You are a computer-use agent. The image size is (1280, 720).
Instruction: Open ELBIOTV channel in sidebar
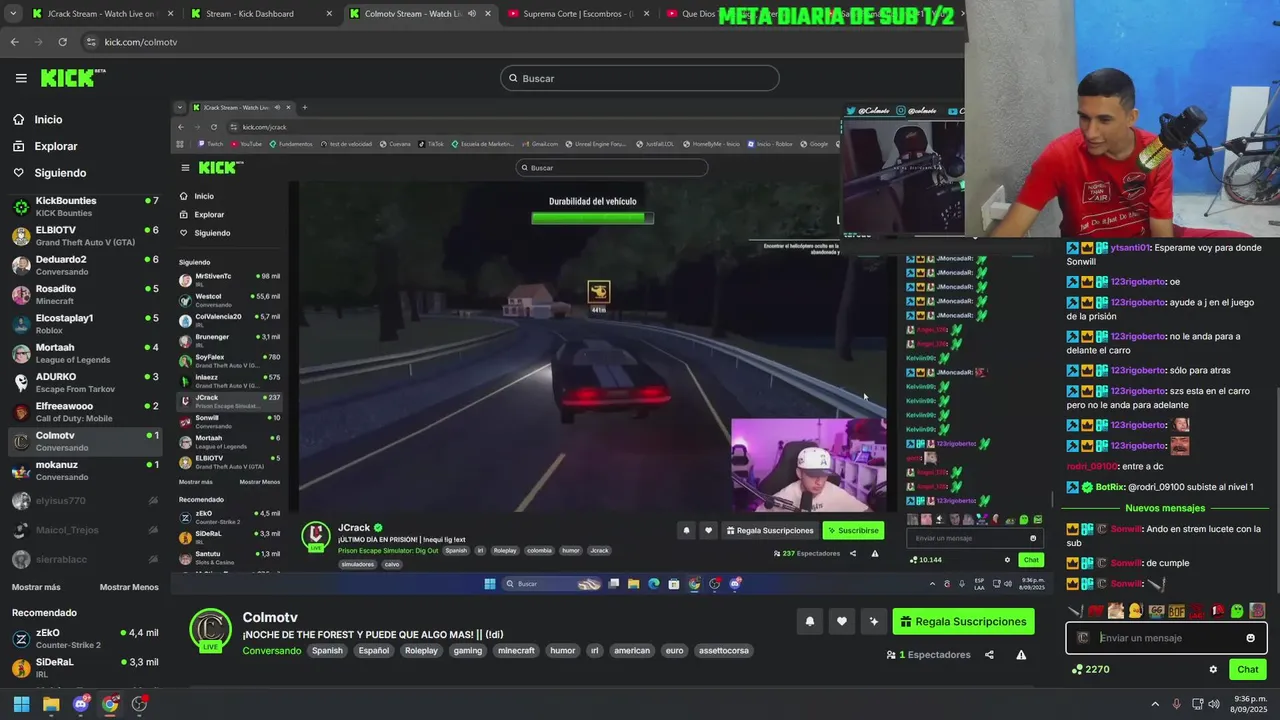coord(85,236)
